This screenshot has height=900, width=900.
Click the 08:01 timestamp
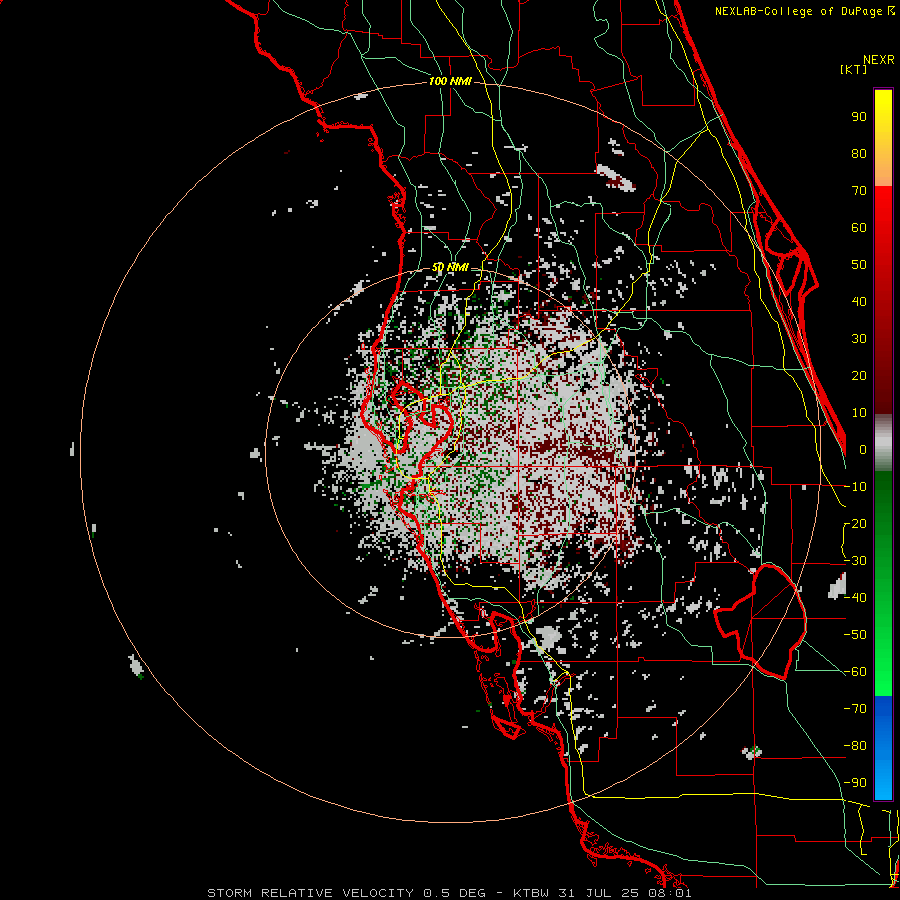(670, 893)
